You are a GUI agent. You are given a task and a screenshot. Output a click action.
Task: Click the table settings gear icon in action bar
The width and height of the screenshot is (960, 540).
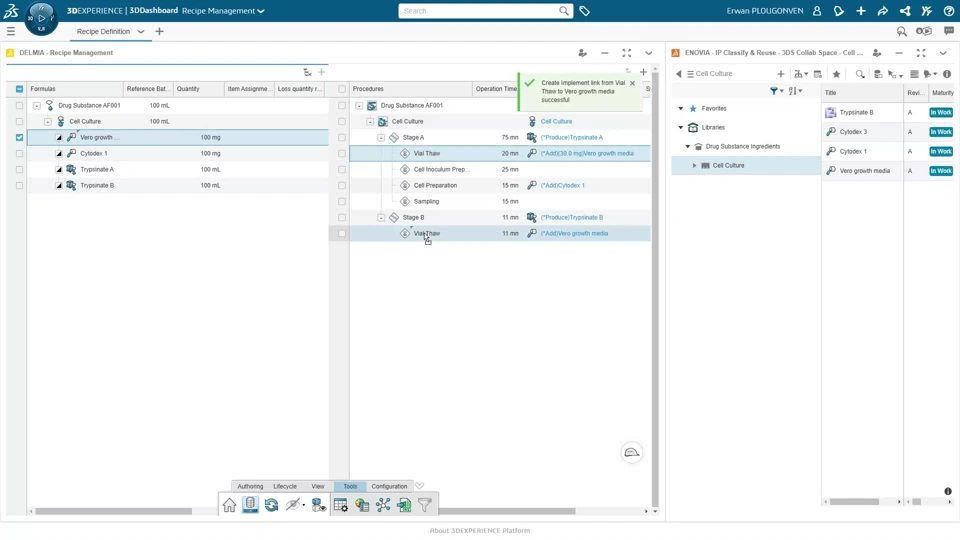[x=340, y=505]
